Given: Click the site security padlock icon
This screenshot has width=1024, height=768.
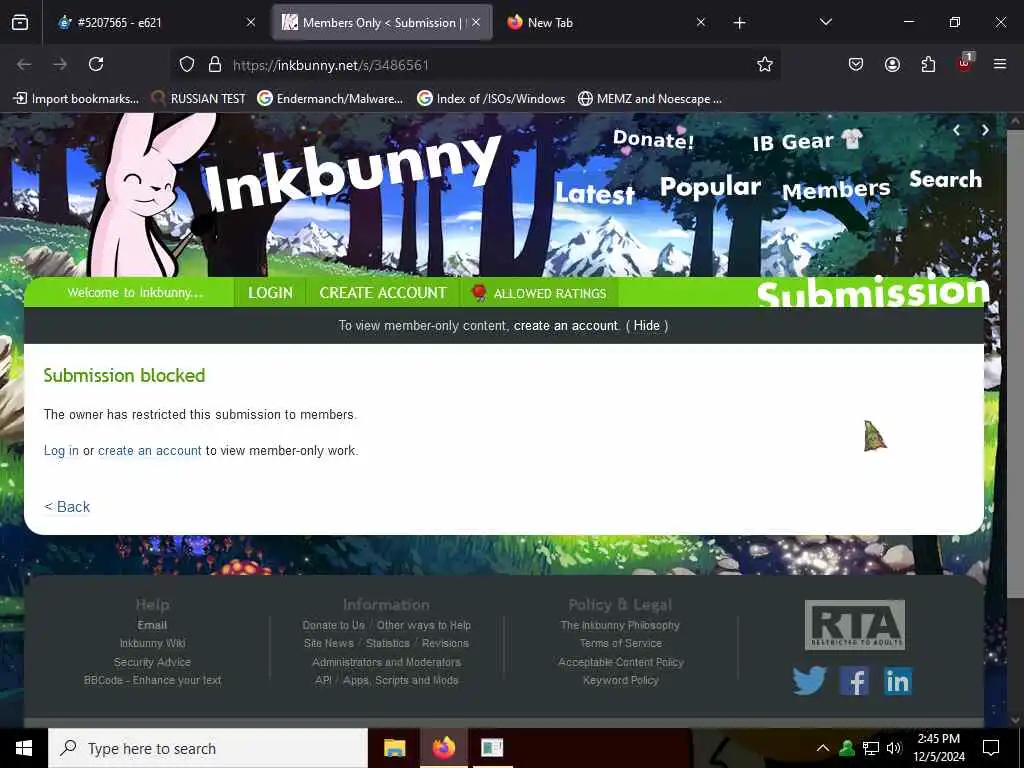Looking at the screenshot, I should point(215,65).
